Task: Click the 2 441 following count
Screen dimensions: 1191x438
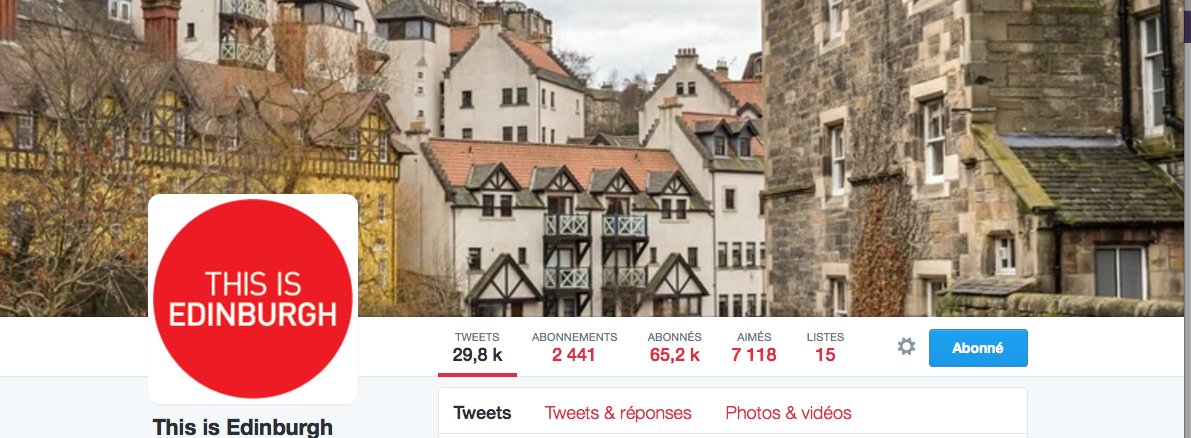Action: click(x=574, y=354)
